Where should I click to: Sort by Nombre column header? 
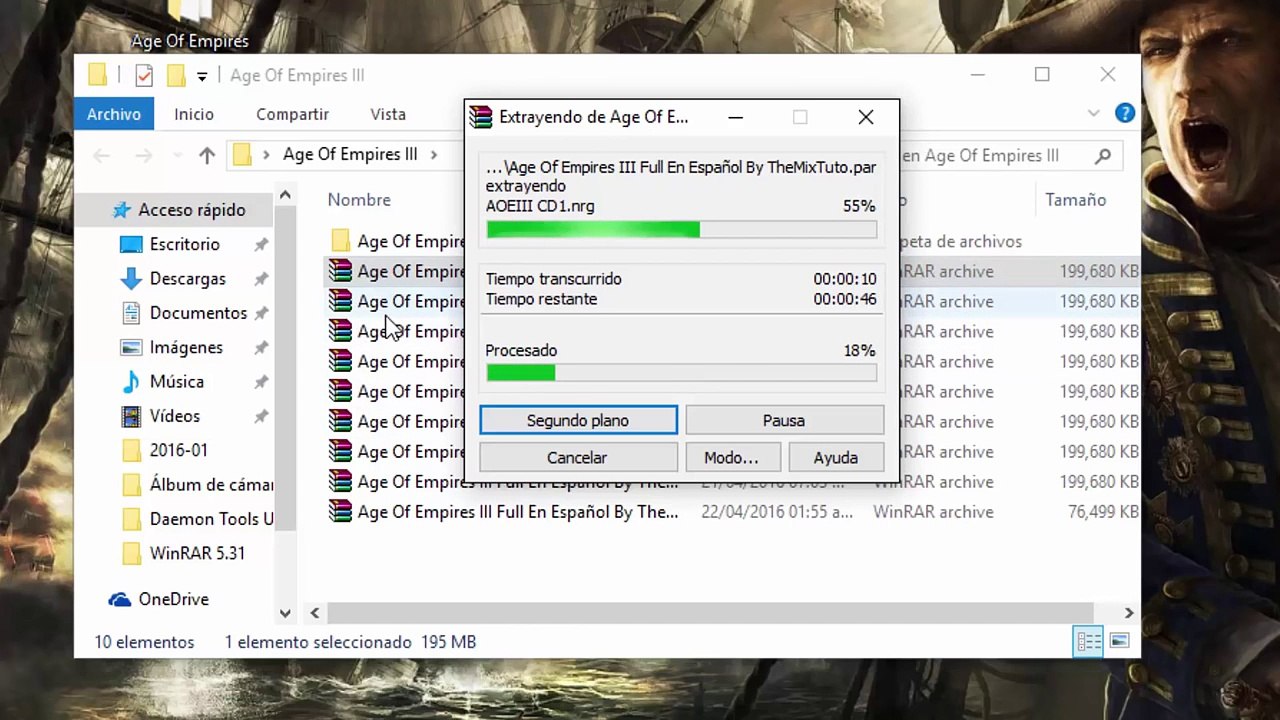[359, 200]
